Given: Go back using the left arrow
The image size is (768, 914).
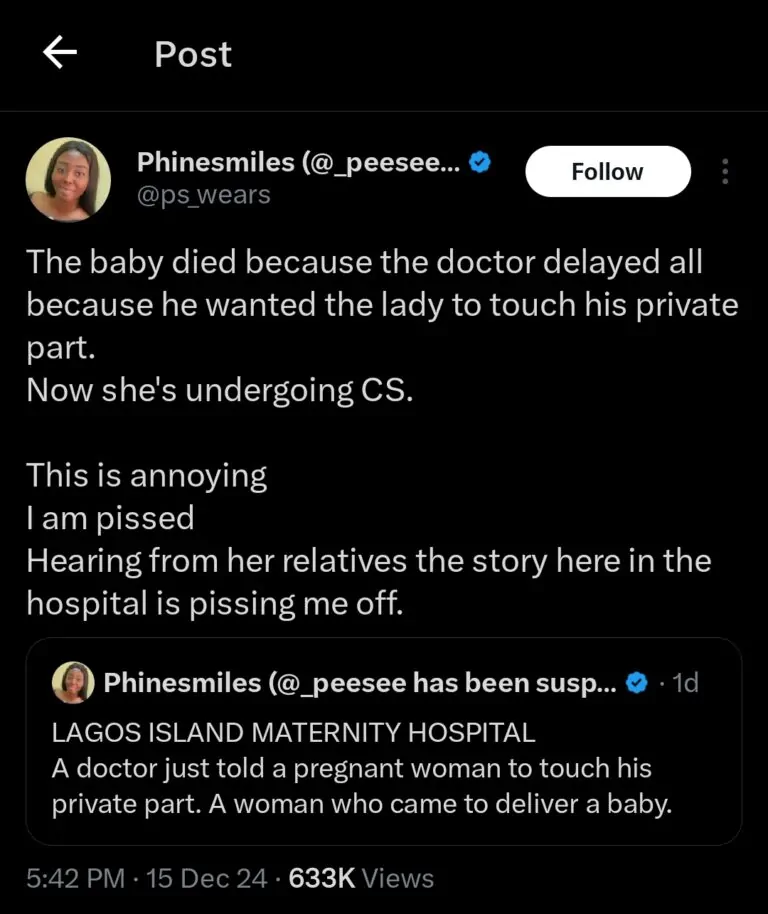Looking at the screenshot, I should point(60,54).
